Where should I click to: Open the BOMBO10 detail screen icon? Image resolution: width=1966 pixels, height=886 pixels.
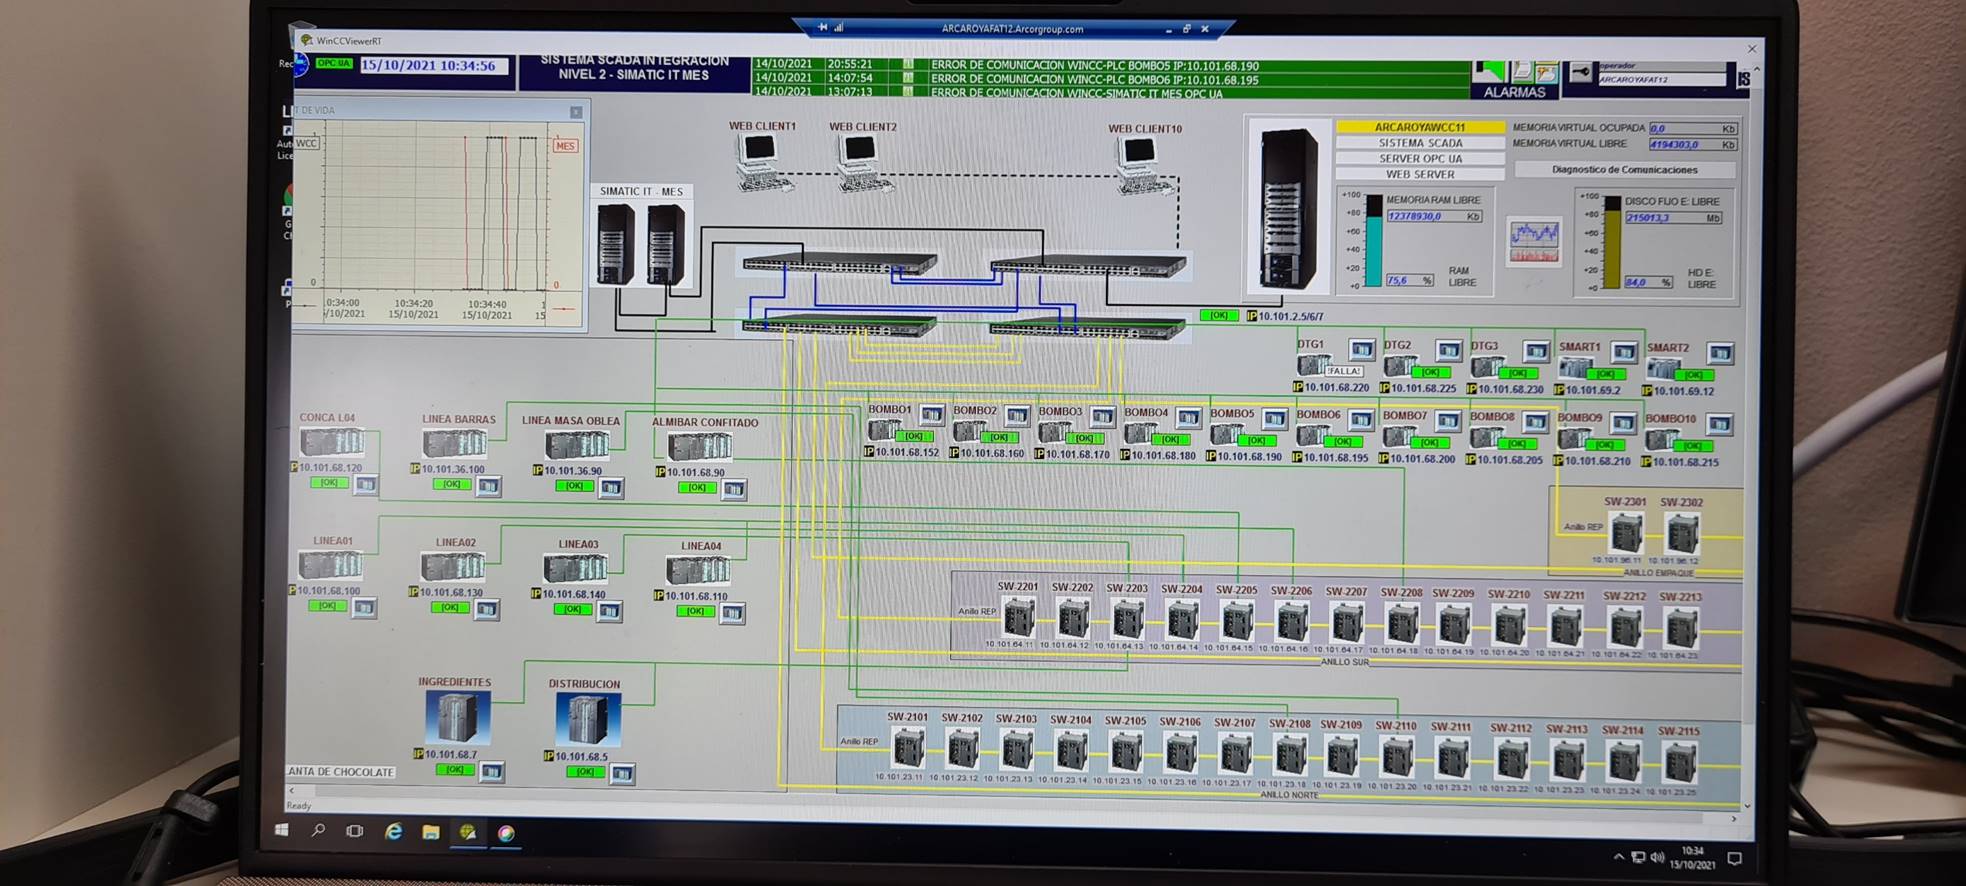click(x=1719, y=423)
